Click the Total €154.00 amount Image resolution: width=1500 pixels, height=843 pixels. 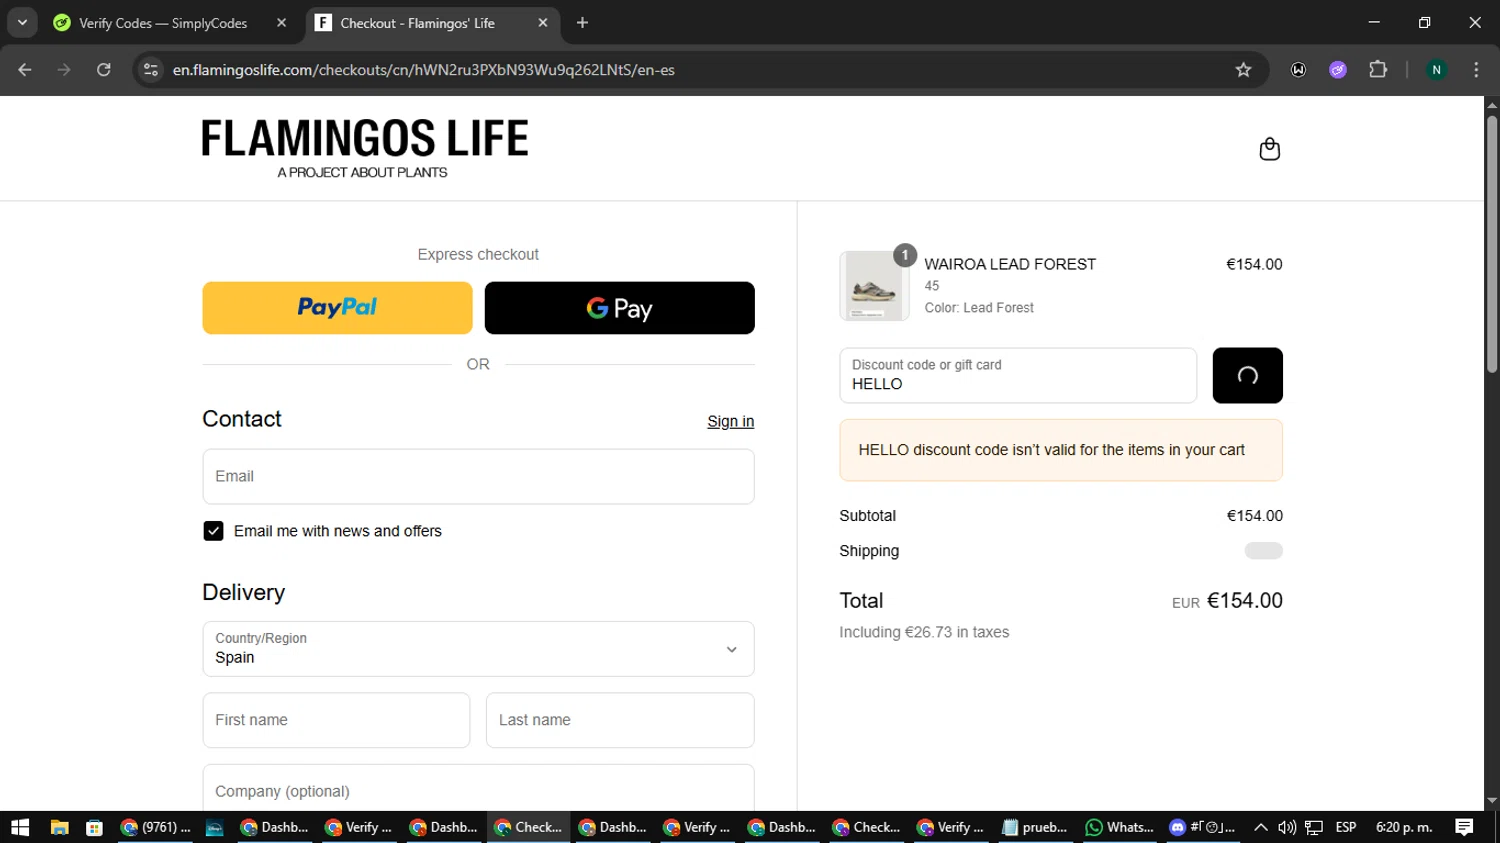click(1244, 601)
